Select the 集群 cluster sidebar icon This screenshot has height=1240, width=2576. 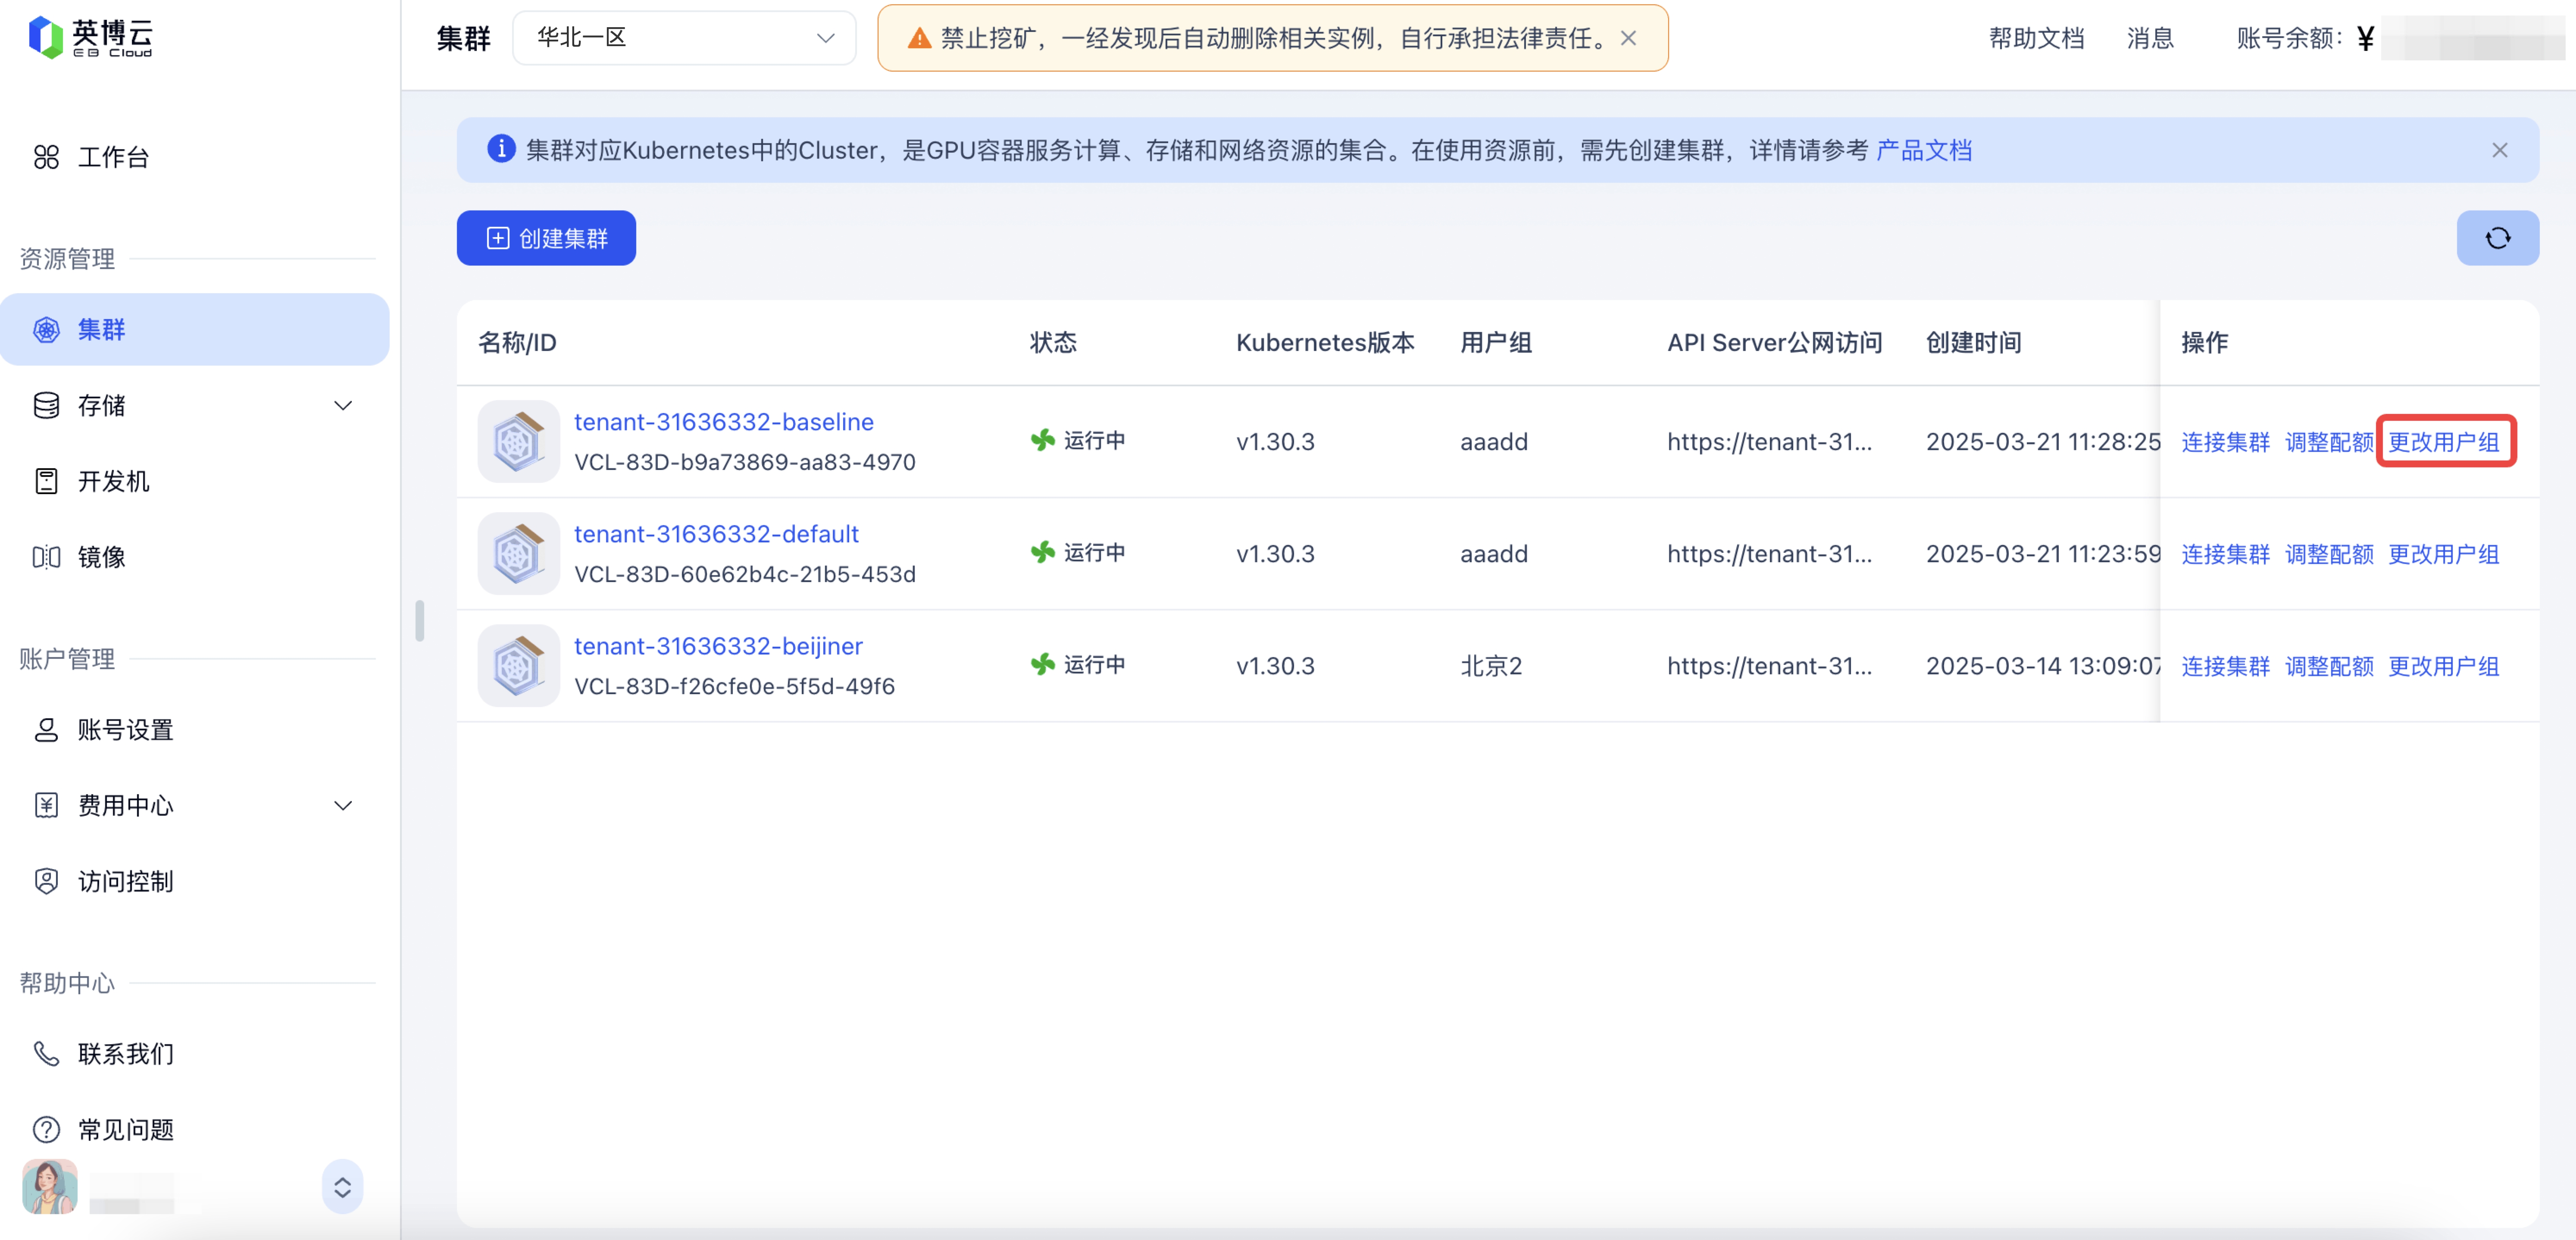[46, 329]
